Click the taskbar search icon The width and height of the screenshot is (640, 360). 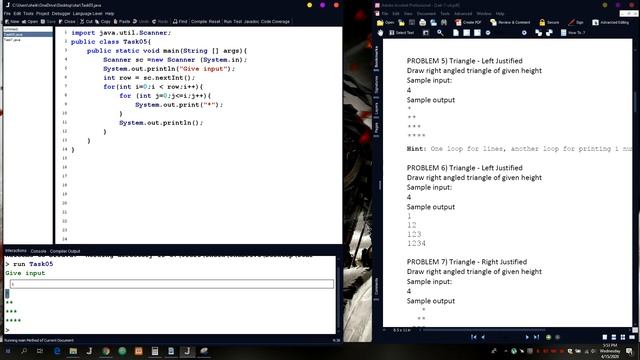tap(24, 351)
